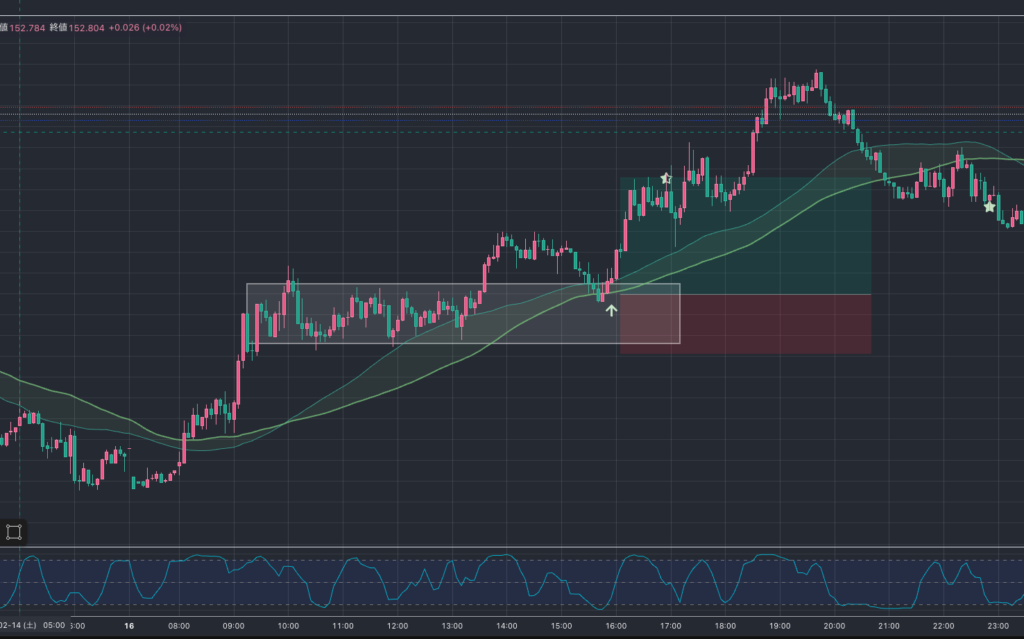Click the white up-arrow entry marker
Screen dimensions: 1024x639
coord(611,310)
